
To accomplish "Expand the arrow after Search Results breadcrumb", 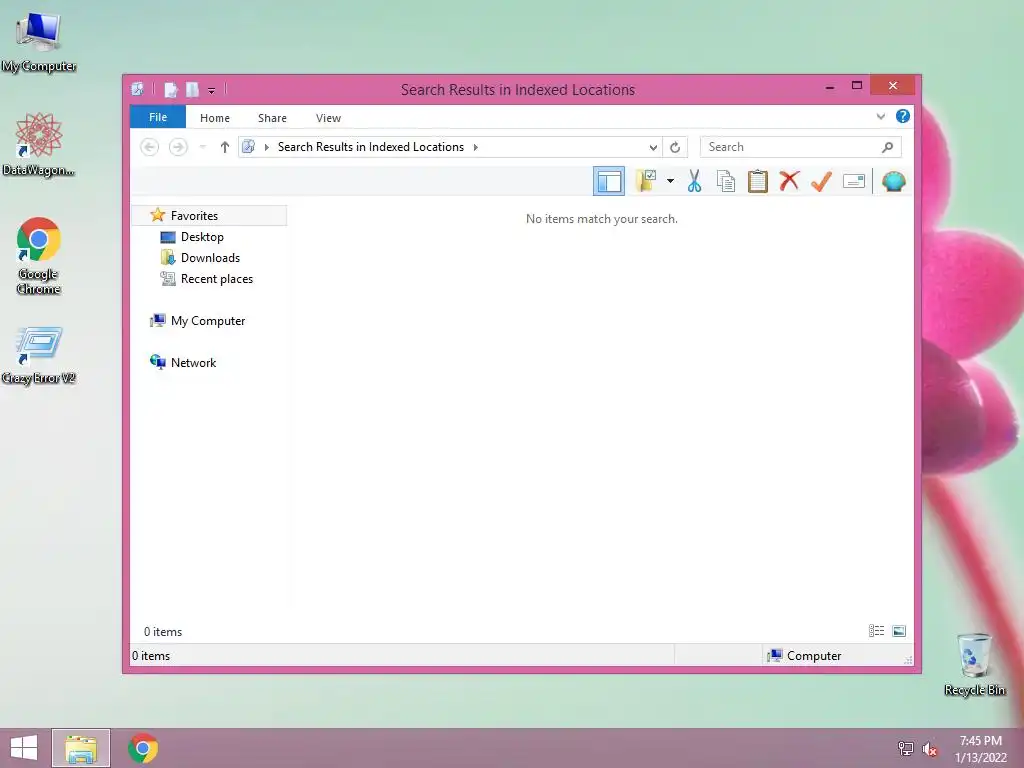I will [475, 147].
